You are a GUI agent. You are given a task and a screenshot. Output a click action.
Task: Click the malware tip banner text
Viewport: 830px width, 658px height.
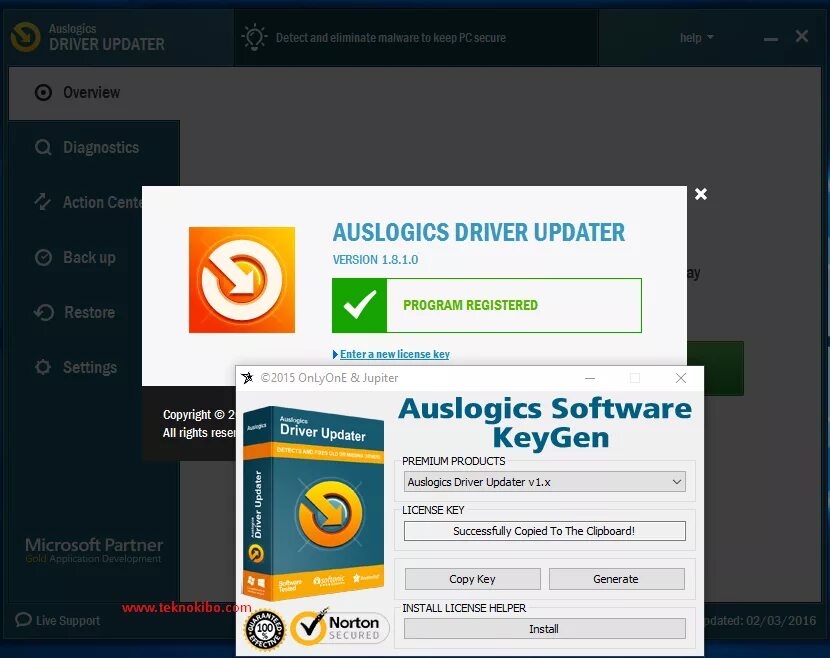click(391, 38)
